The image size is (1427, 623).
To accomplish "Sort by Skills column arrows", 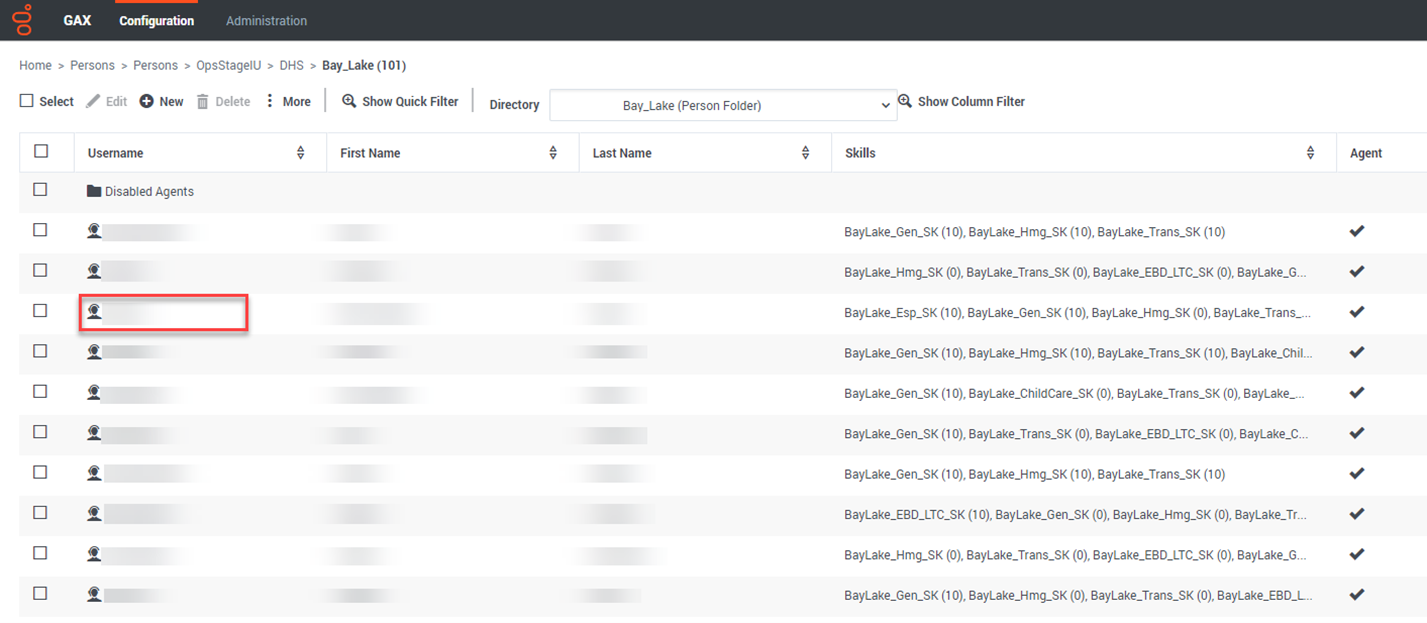I will (x=1310, y=153).
